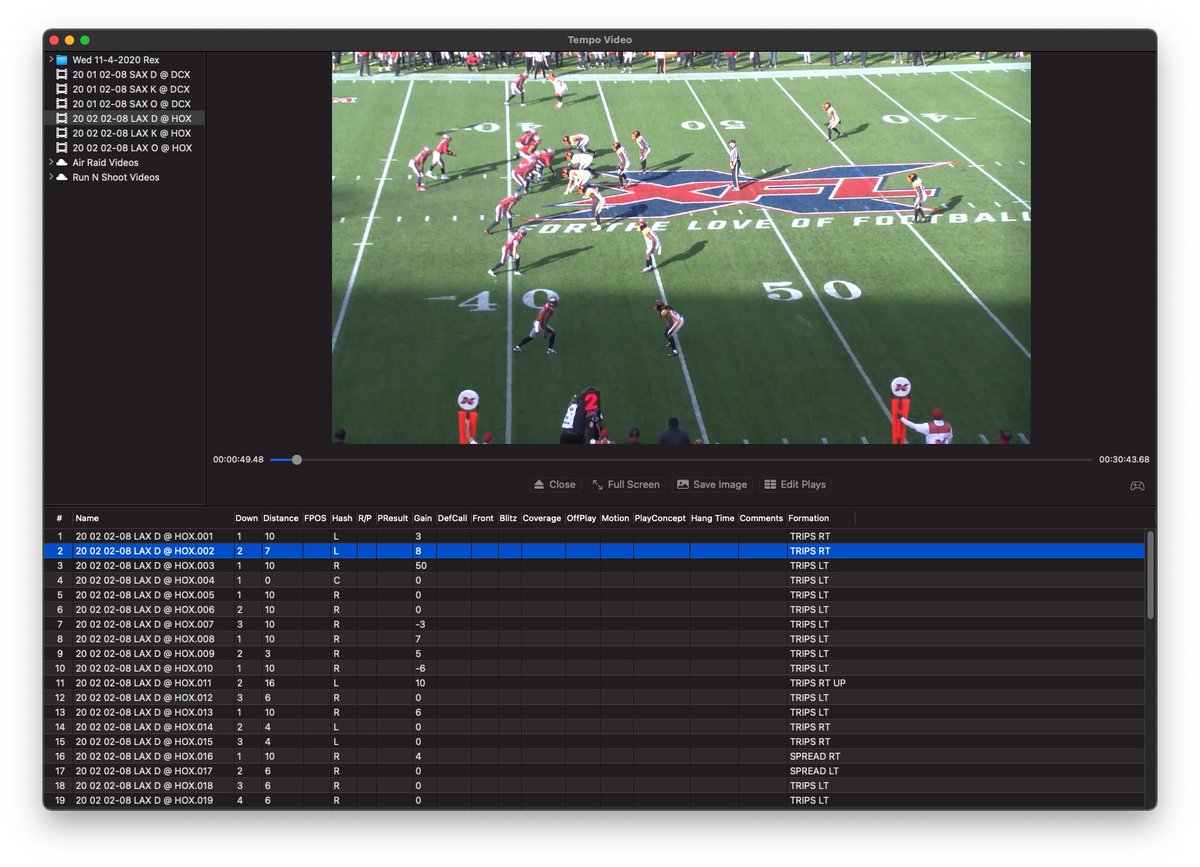The image size is (1200, 867).
Task: Click the OffPlay column header
Action: click(581, 518)
